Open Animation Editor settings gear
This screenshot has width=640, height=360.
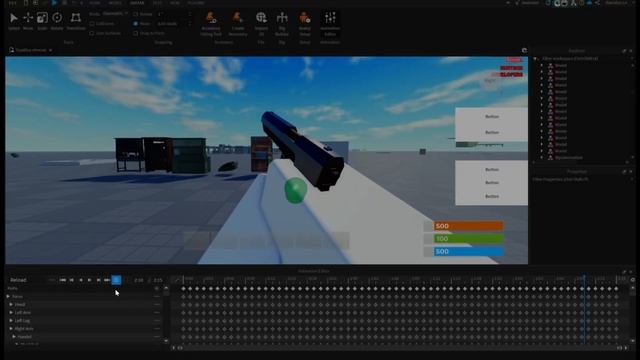pyautogui.click(x=633, y=280)
